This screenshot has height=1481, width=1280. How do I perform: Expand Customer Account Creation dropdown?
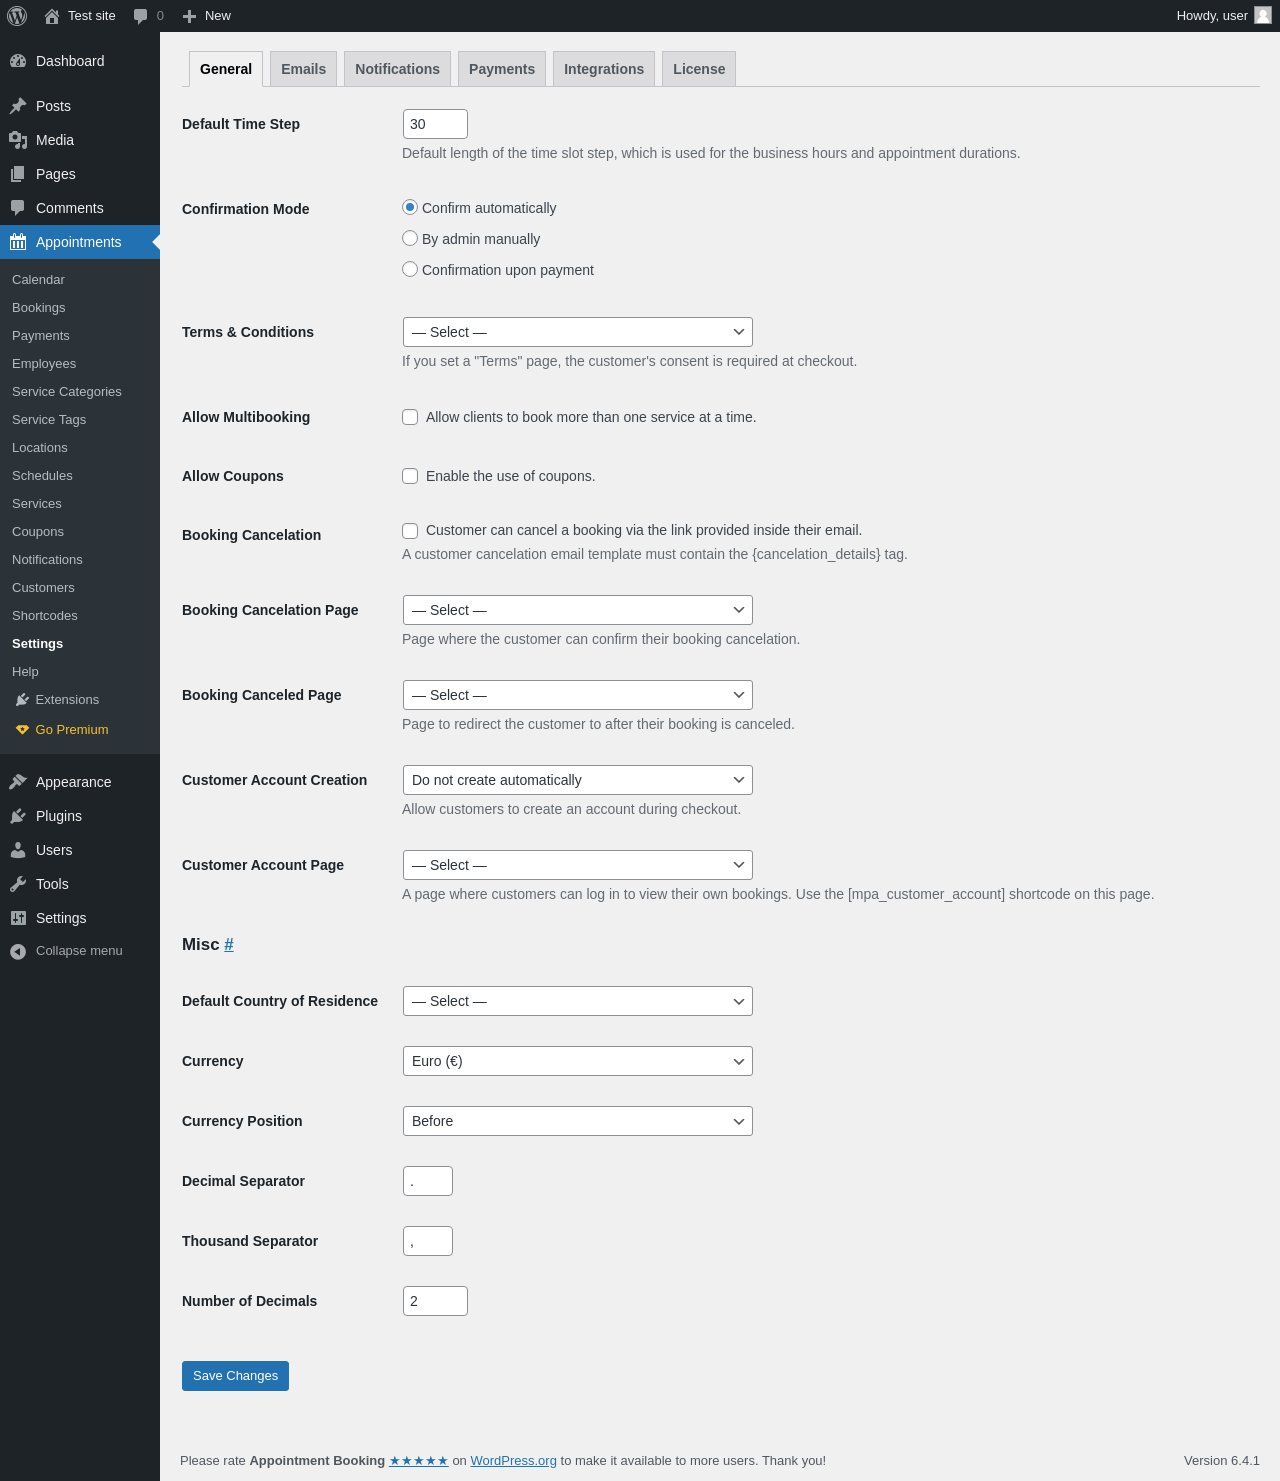pos(578,780)
